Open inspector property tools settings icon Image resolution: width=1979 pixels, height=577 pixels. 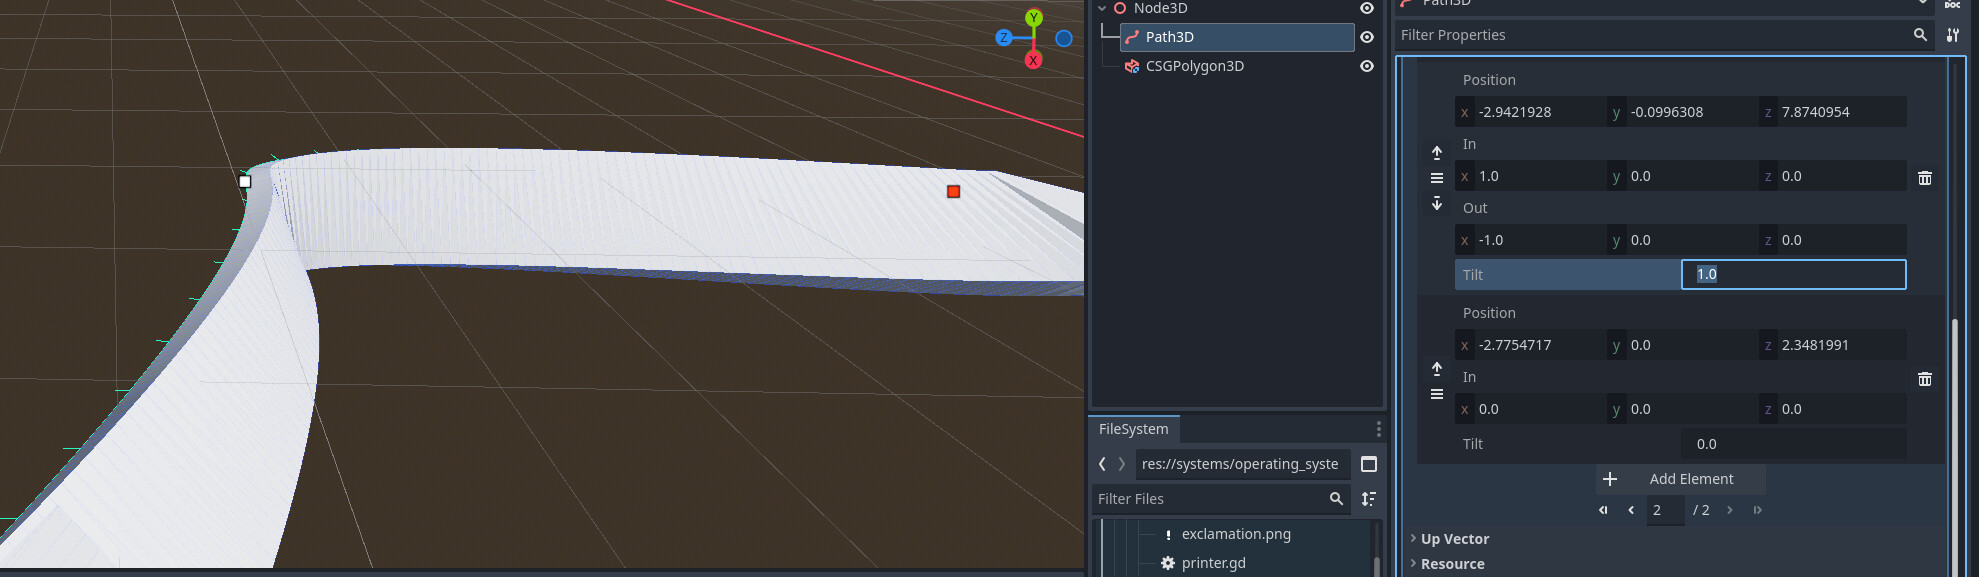1953,35
